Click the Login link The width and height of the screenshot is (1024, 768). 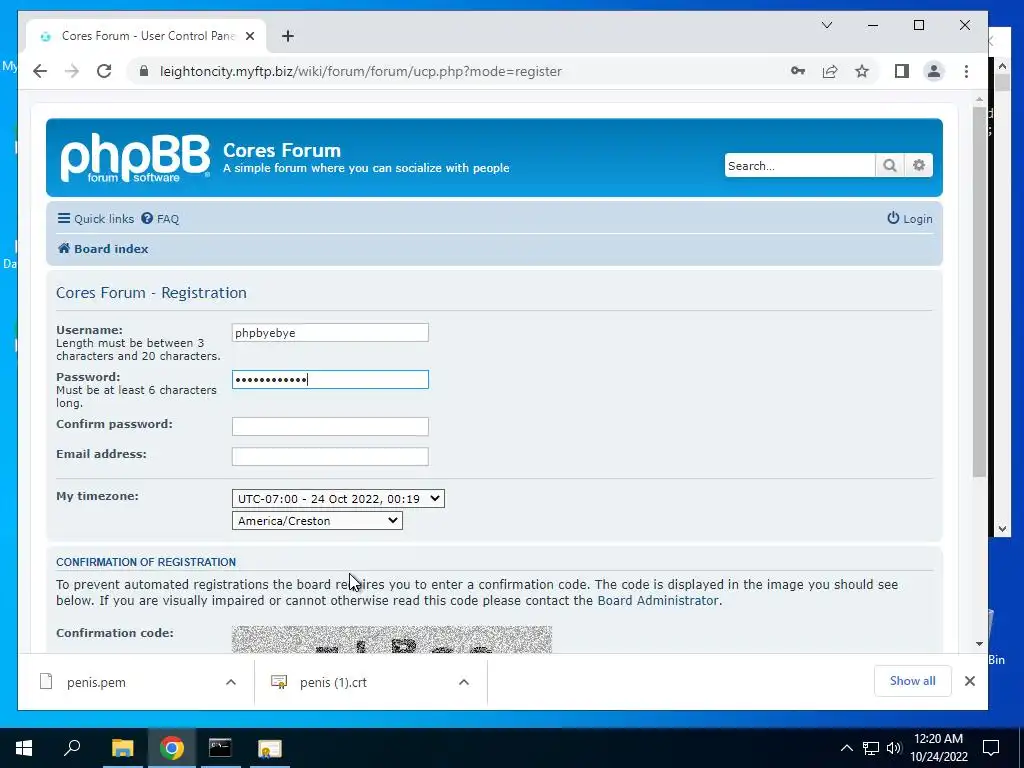(910, 219)
